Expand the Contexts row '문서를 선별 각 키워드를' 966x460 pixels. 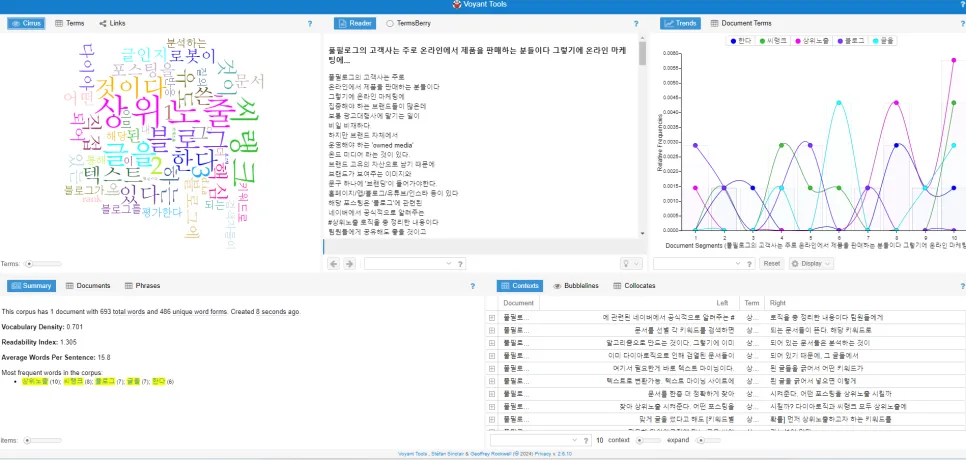[492, 330]
